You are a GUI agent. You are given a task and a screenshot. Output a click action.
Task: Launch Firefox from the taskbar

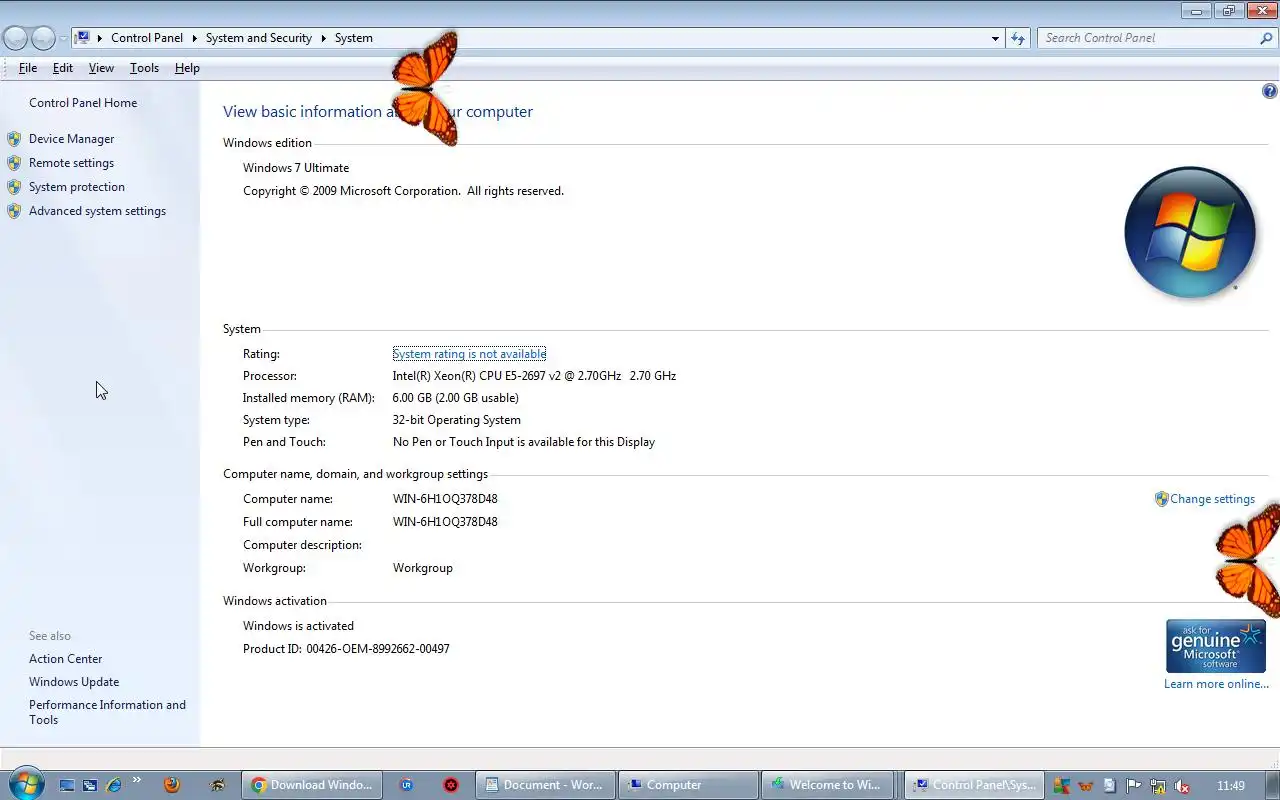[x=171, y=785]
